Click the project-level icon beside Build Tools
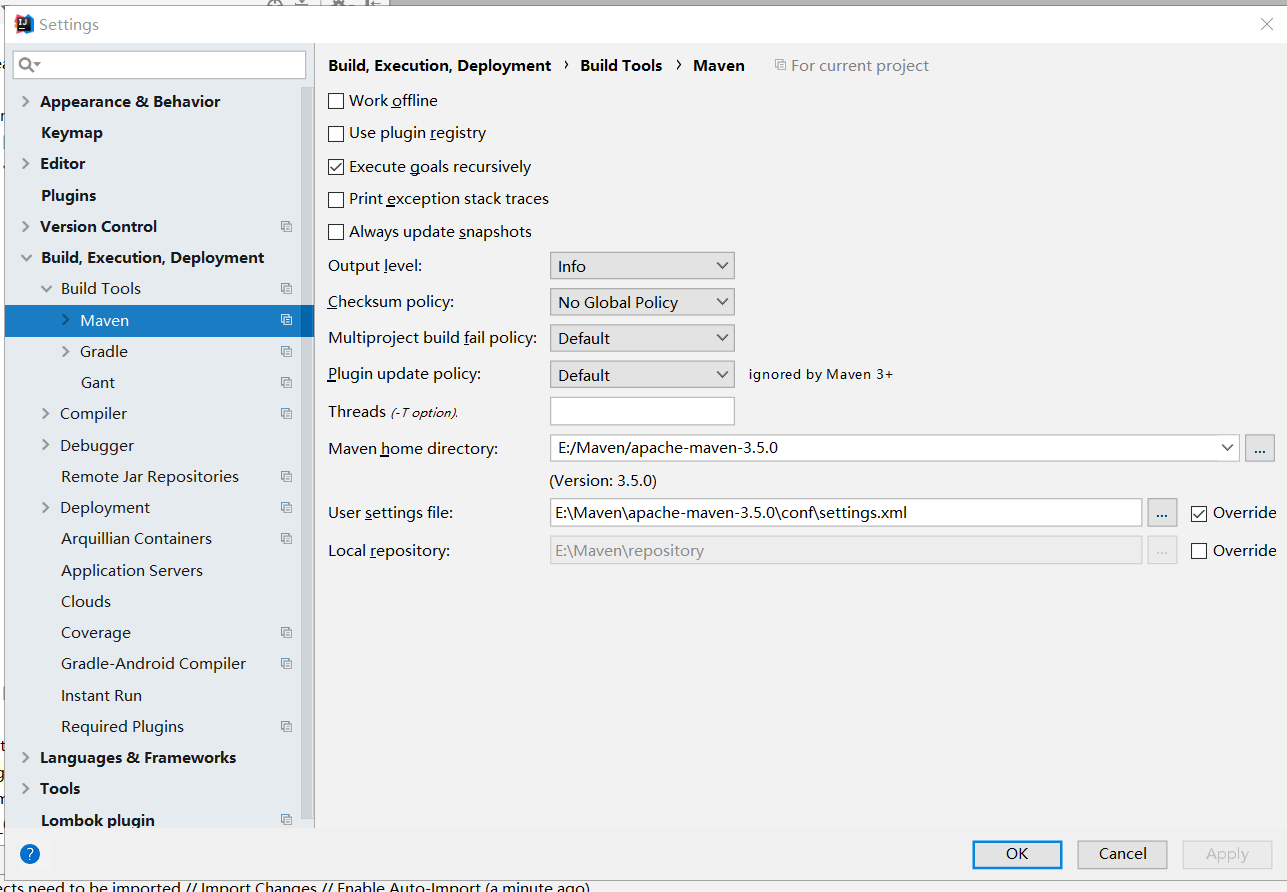 (287, 289)
